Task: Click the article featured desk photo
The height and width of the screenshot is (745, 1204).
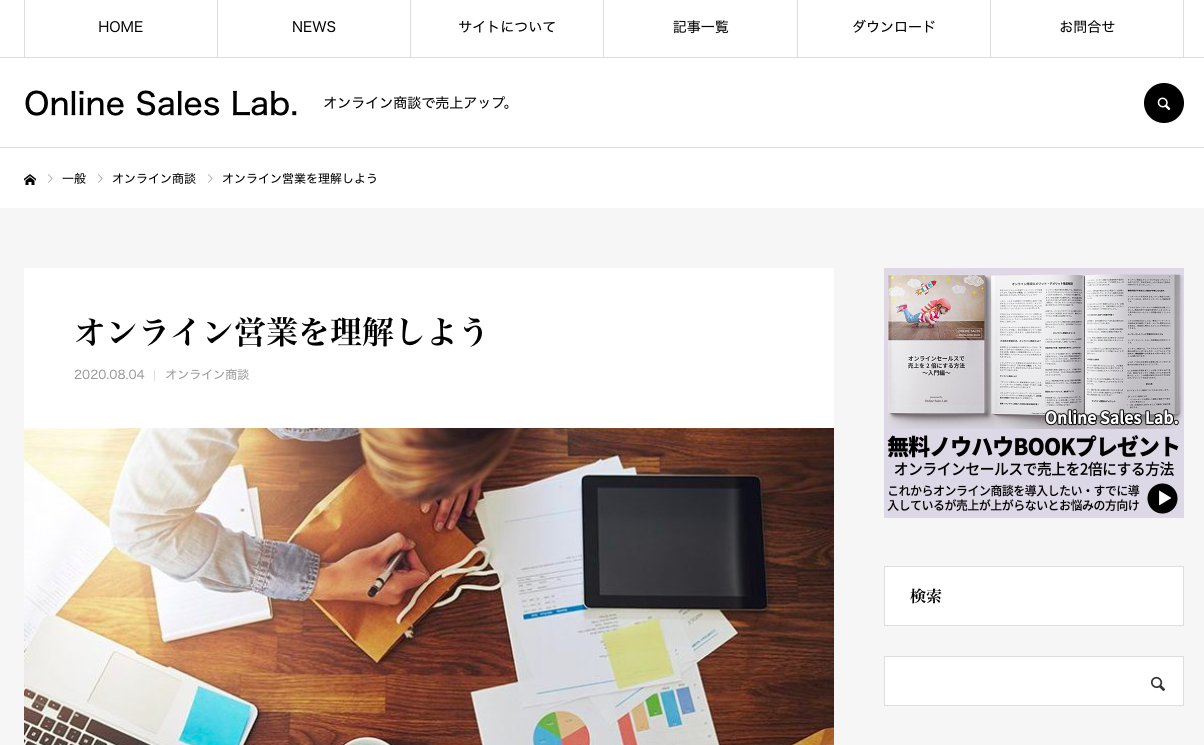Action: click(429, 586)
